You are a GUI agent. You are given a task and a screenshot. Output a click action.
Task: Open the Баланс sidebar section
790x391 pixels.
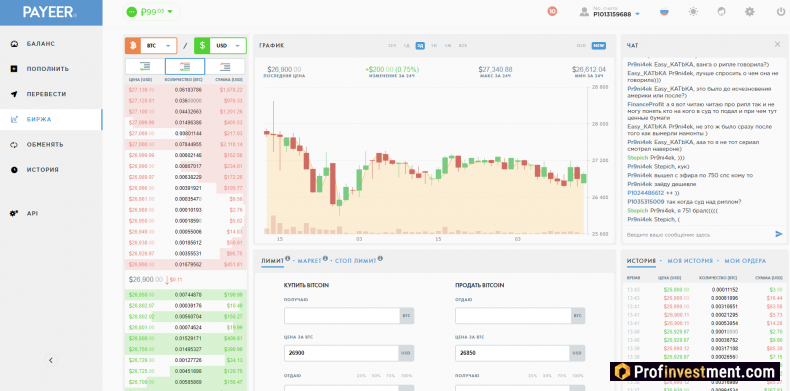pyautogui.click(x=40, y=44)
